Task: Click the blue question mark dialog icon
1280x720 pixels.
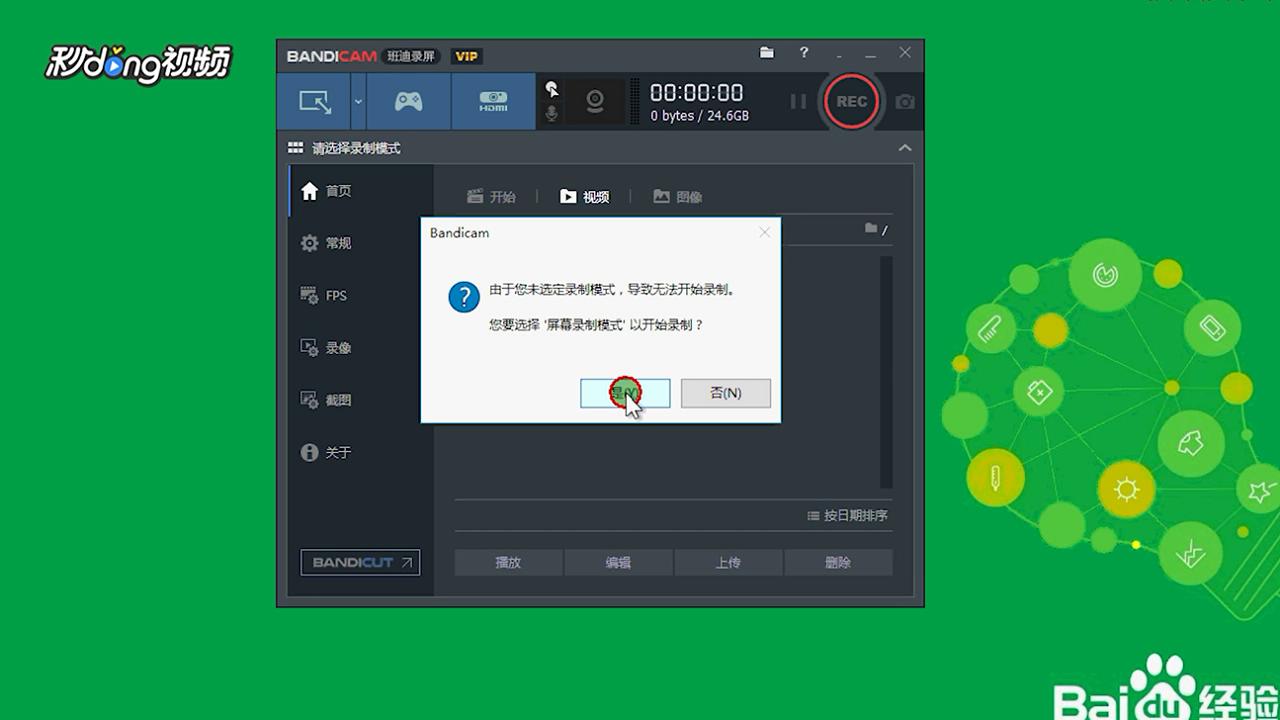Action: pyautogui.click(x=464, y=297)
